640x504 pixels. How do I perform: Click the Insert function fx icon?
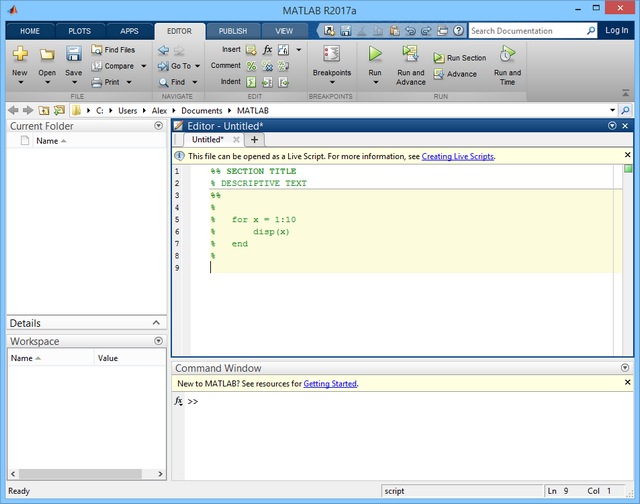pyautogui.click(x=267, y=49)
